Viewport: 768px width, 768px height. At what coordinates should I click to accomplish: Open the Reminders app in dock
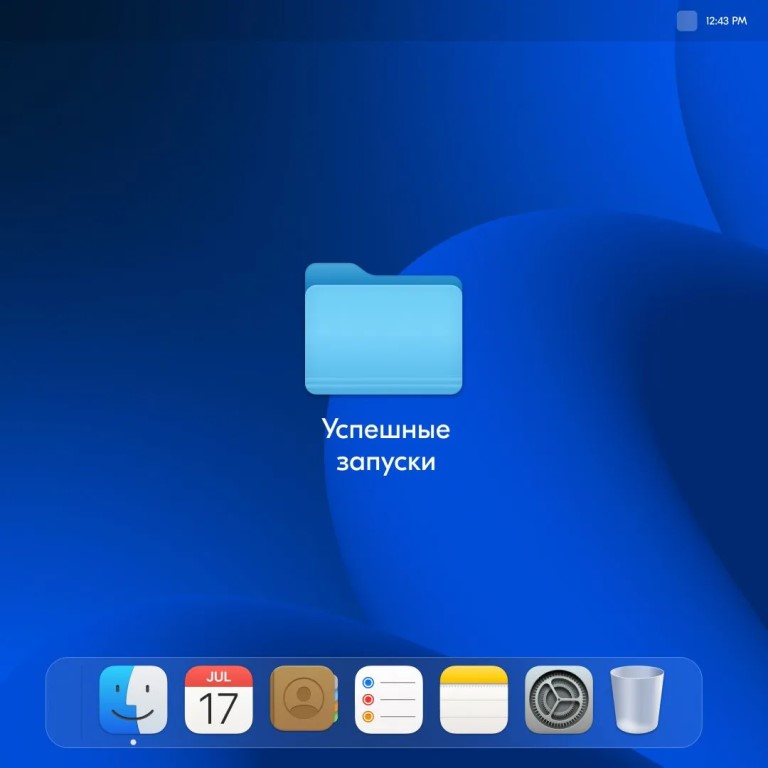pos(389,699)
